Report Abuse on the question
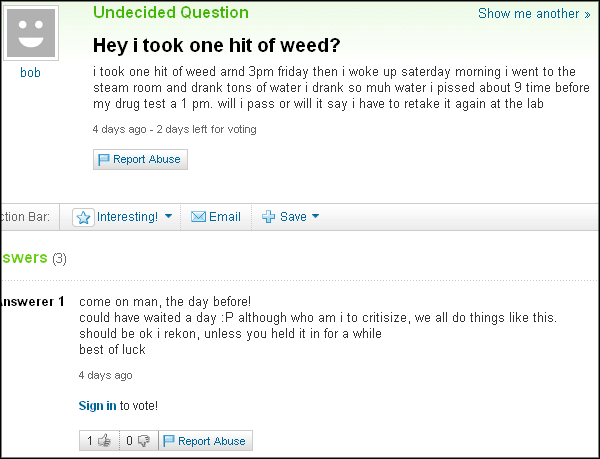The image size is (600, 459). pyautogui.click(x=140, y=160)
